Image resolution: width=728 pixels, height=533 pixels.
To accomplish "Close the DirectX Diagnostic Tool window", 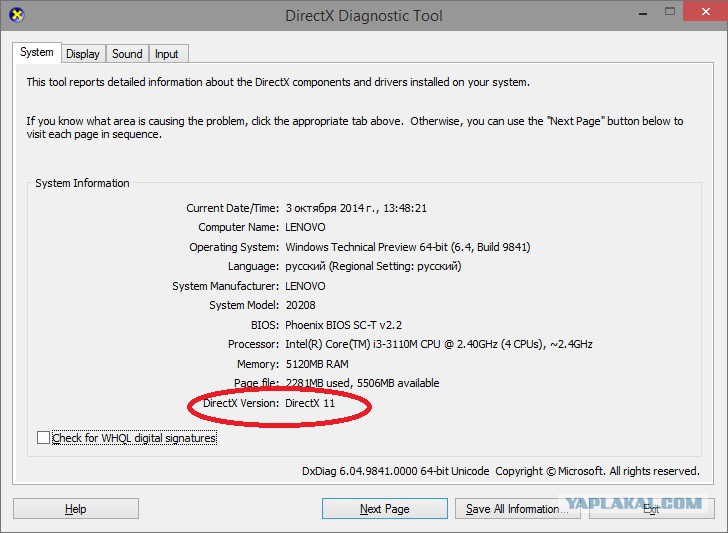I will 706,11.
